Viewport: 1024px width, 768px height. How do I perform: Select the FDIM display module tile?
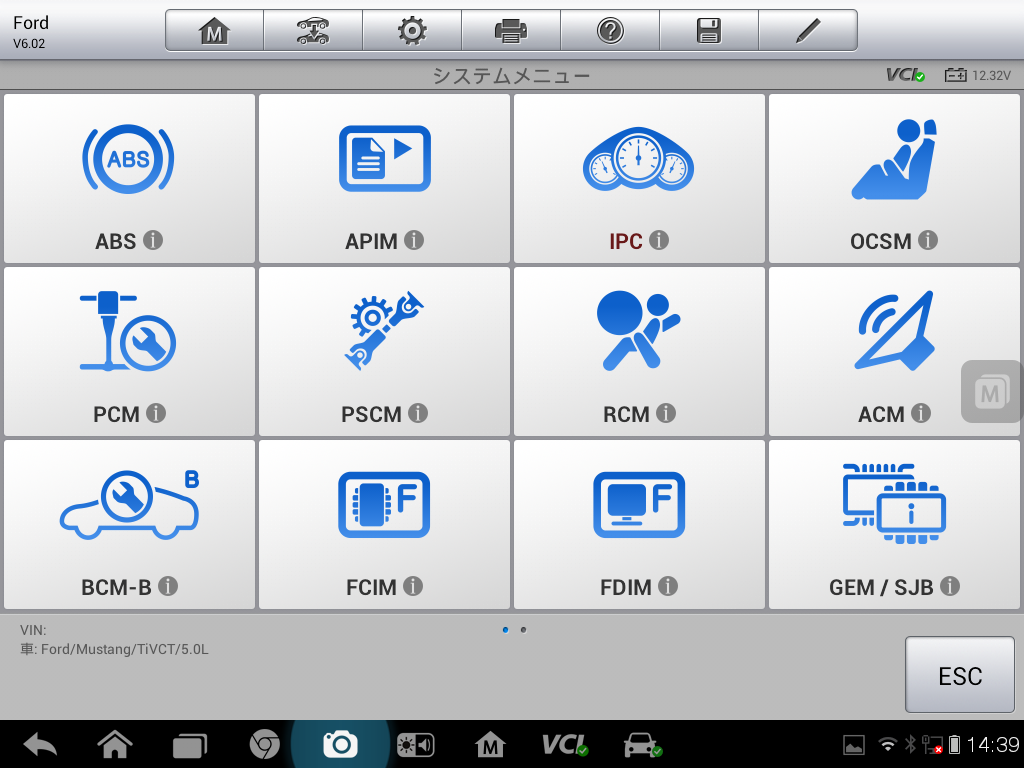639,524
